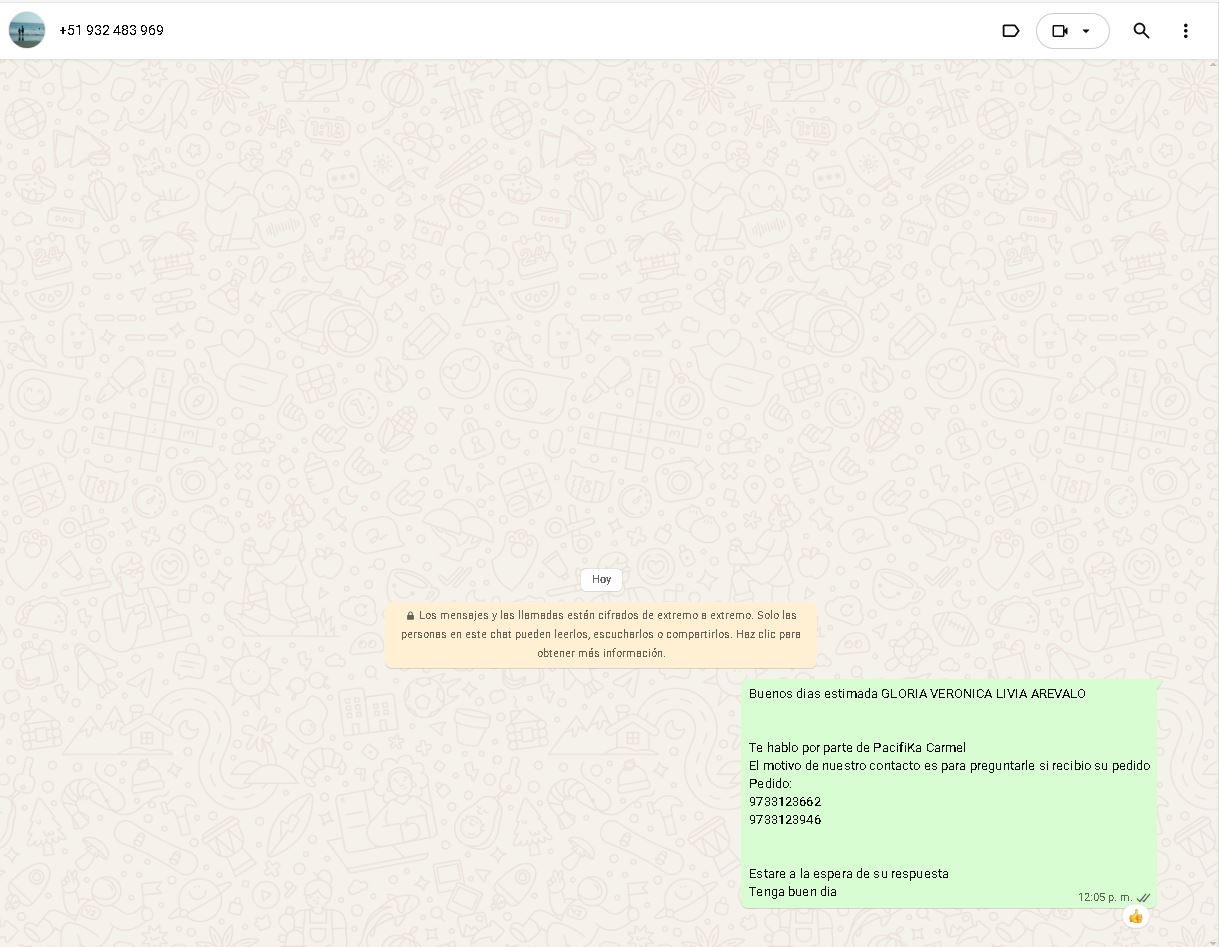Click the greeting line mentioning GLORIA VERONICA

(916, 694)
